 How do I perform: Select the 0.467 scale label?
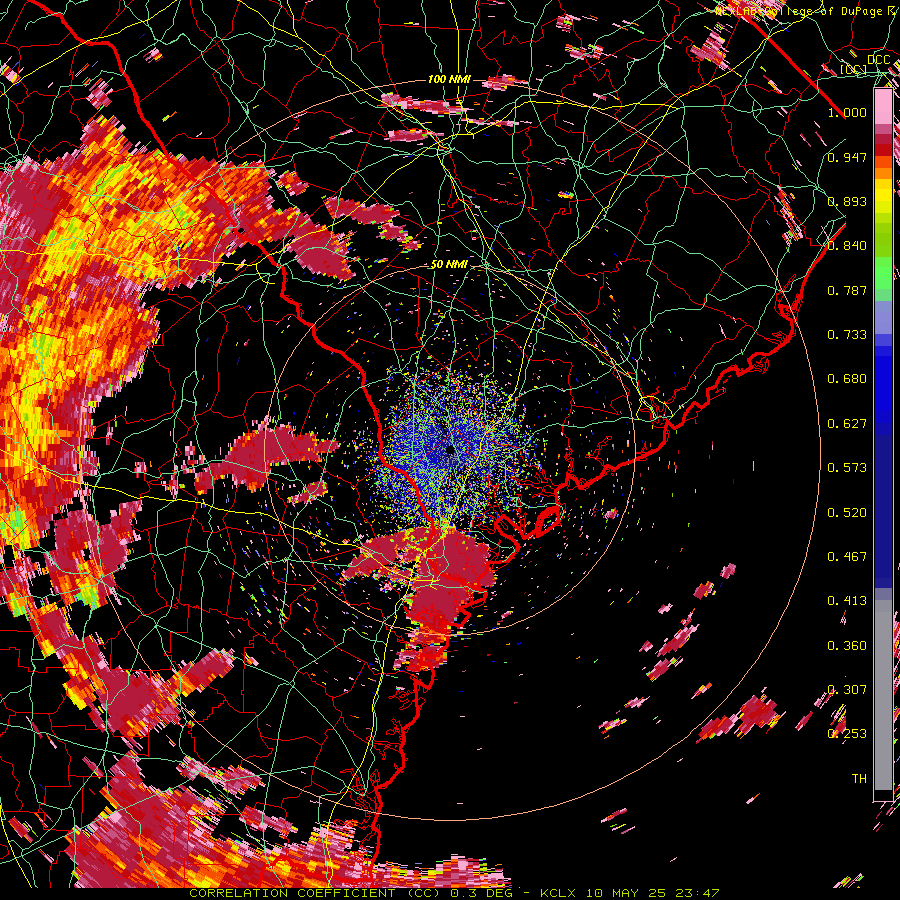coord(847,557)
